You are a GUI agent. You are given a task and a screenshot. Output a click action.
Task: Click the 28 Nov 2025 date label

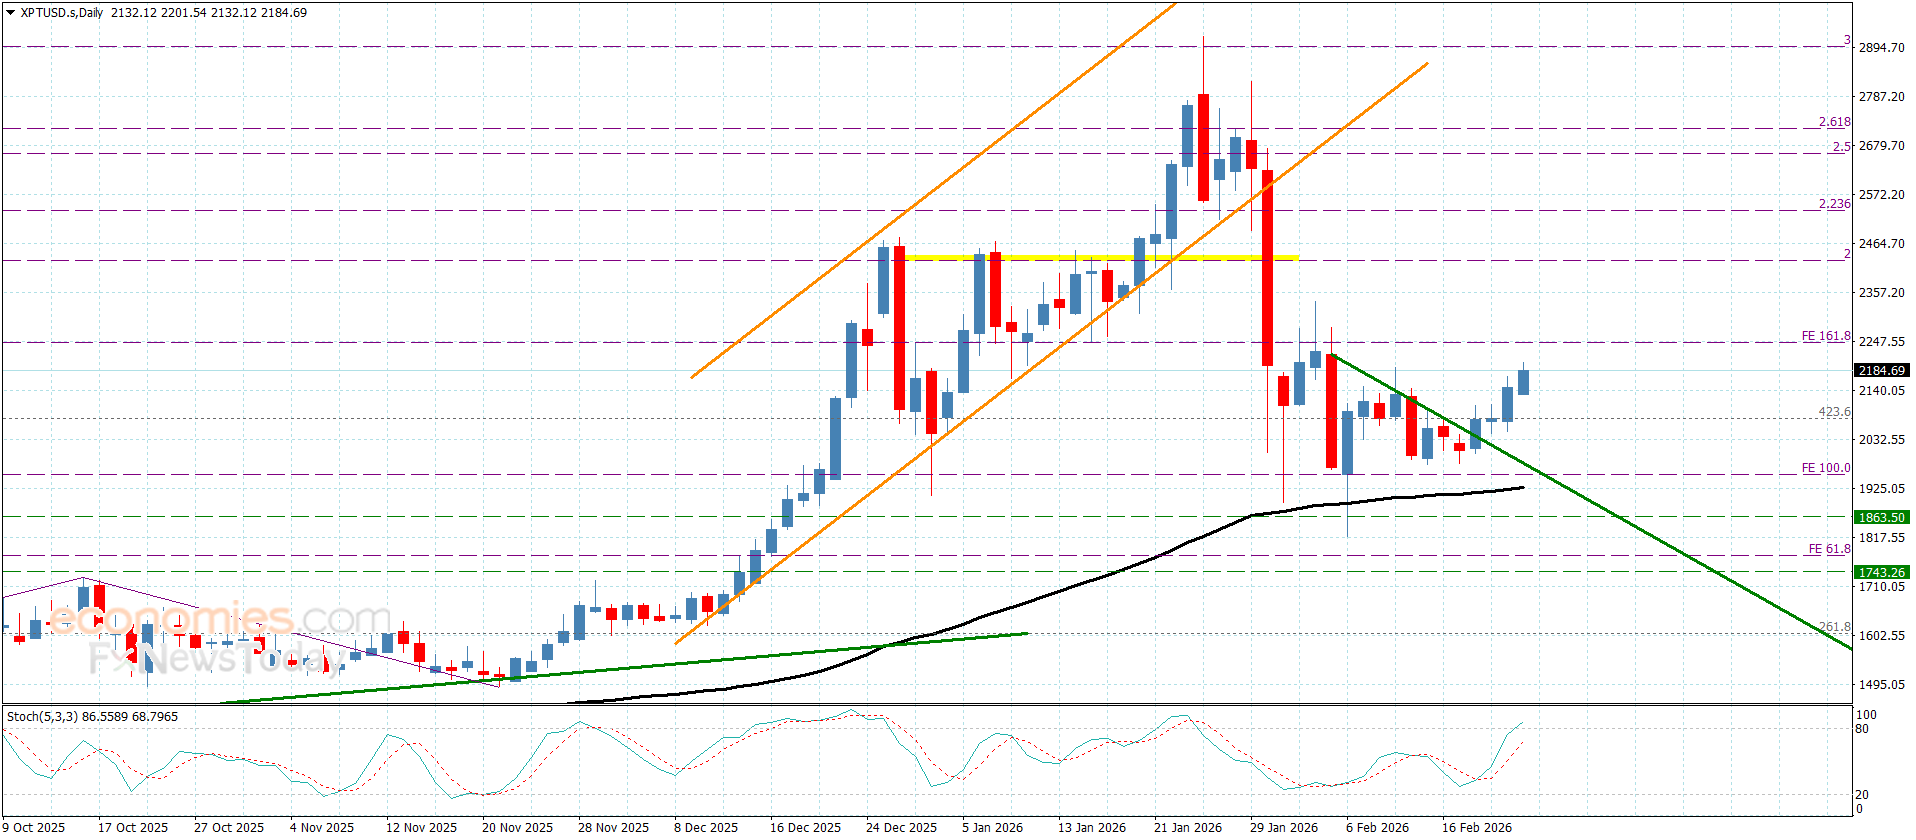pos(613,827)
